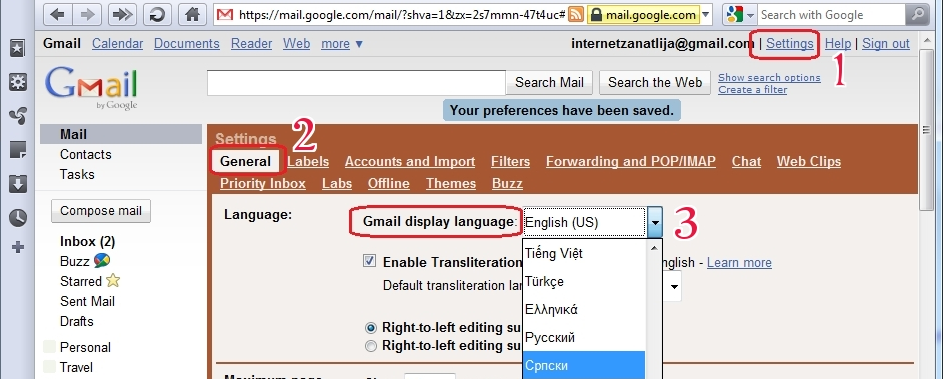Viewport: 943px width, 381px height.
Task: Open the Notes panel icon in sidebar
Action: tap(17, 150)
